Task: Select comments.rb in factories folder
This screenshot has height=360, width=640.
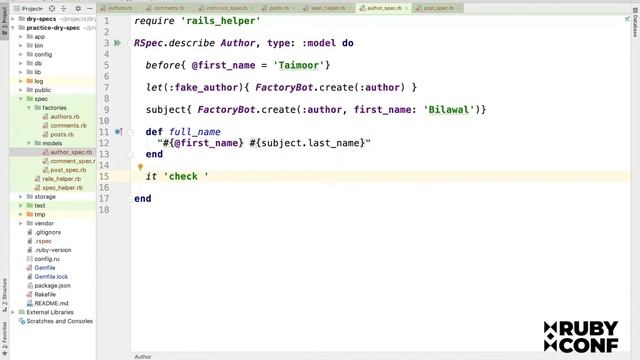Action: point(68,126)
